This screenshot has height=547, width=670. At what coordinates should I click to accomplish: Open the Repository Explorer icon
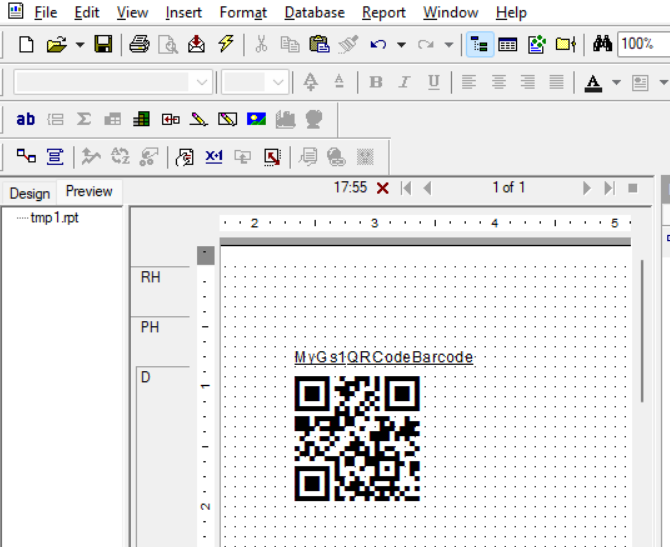(x=566, y=44)
